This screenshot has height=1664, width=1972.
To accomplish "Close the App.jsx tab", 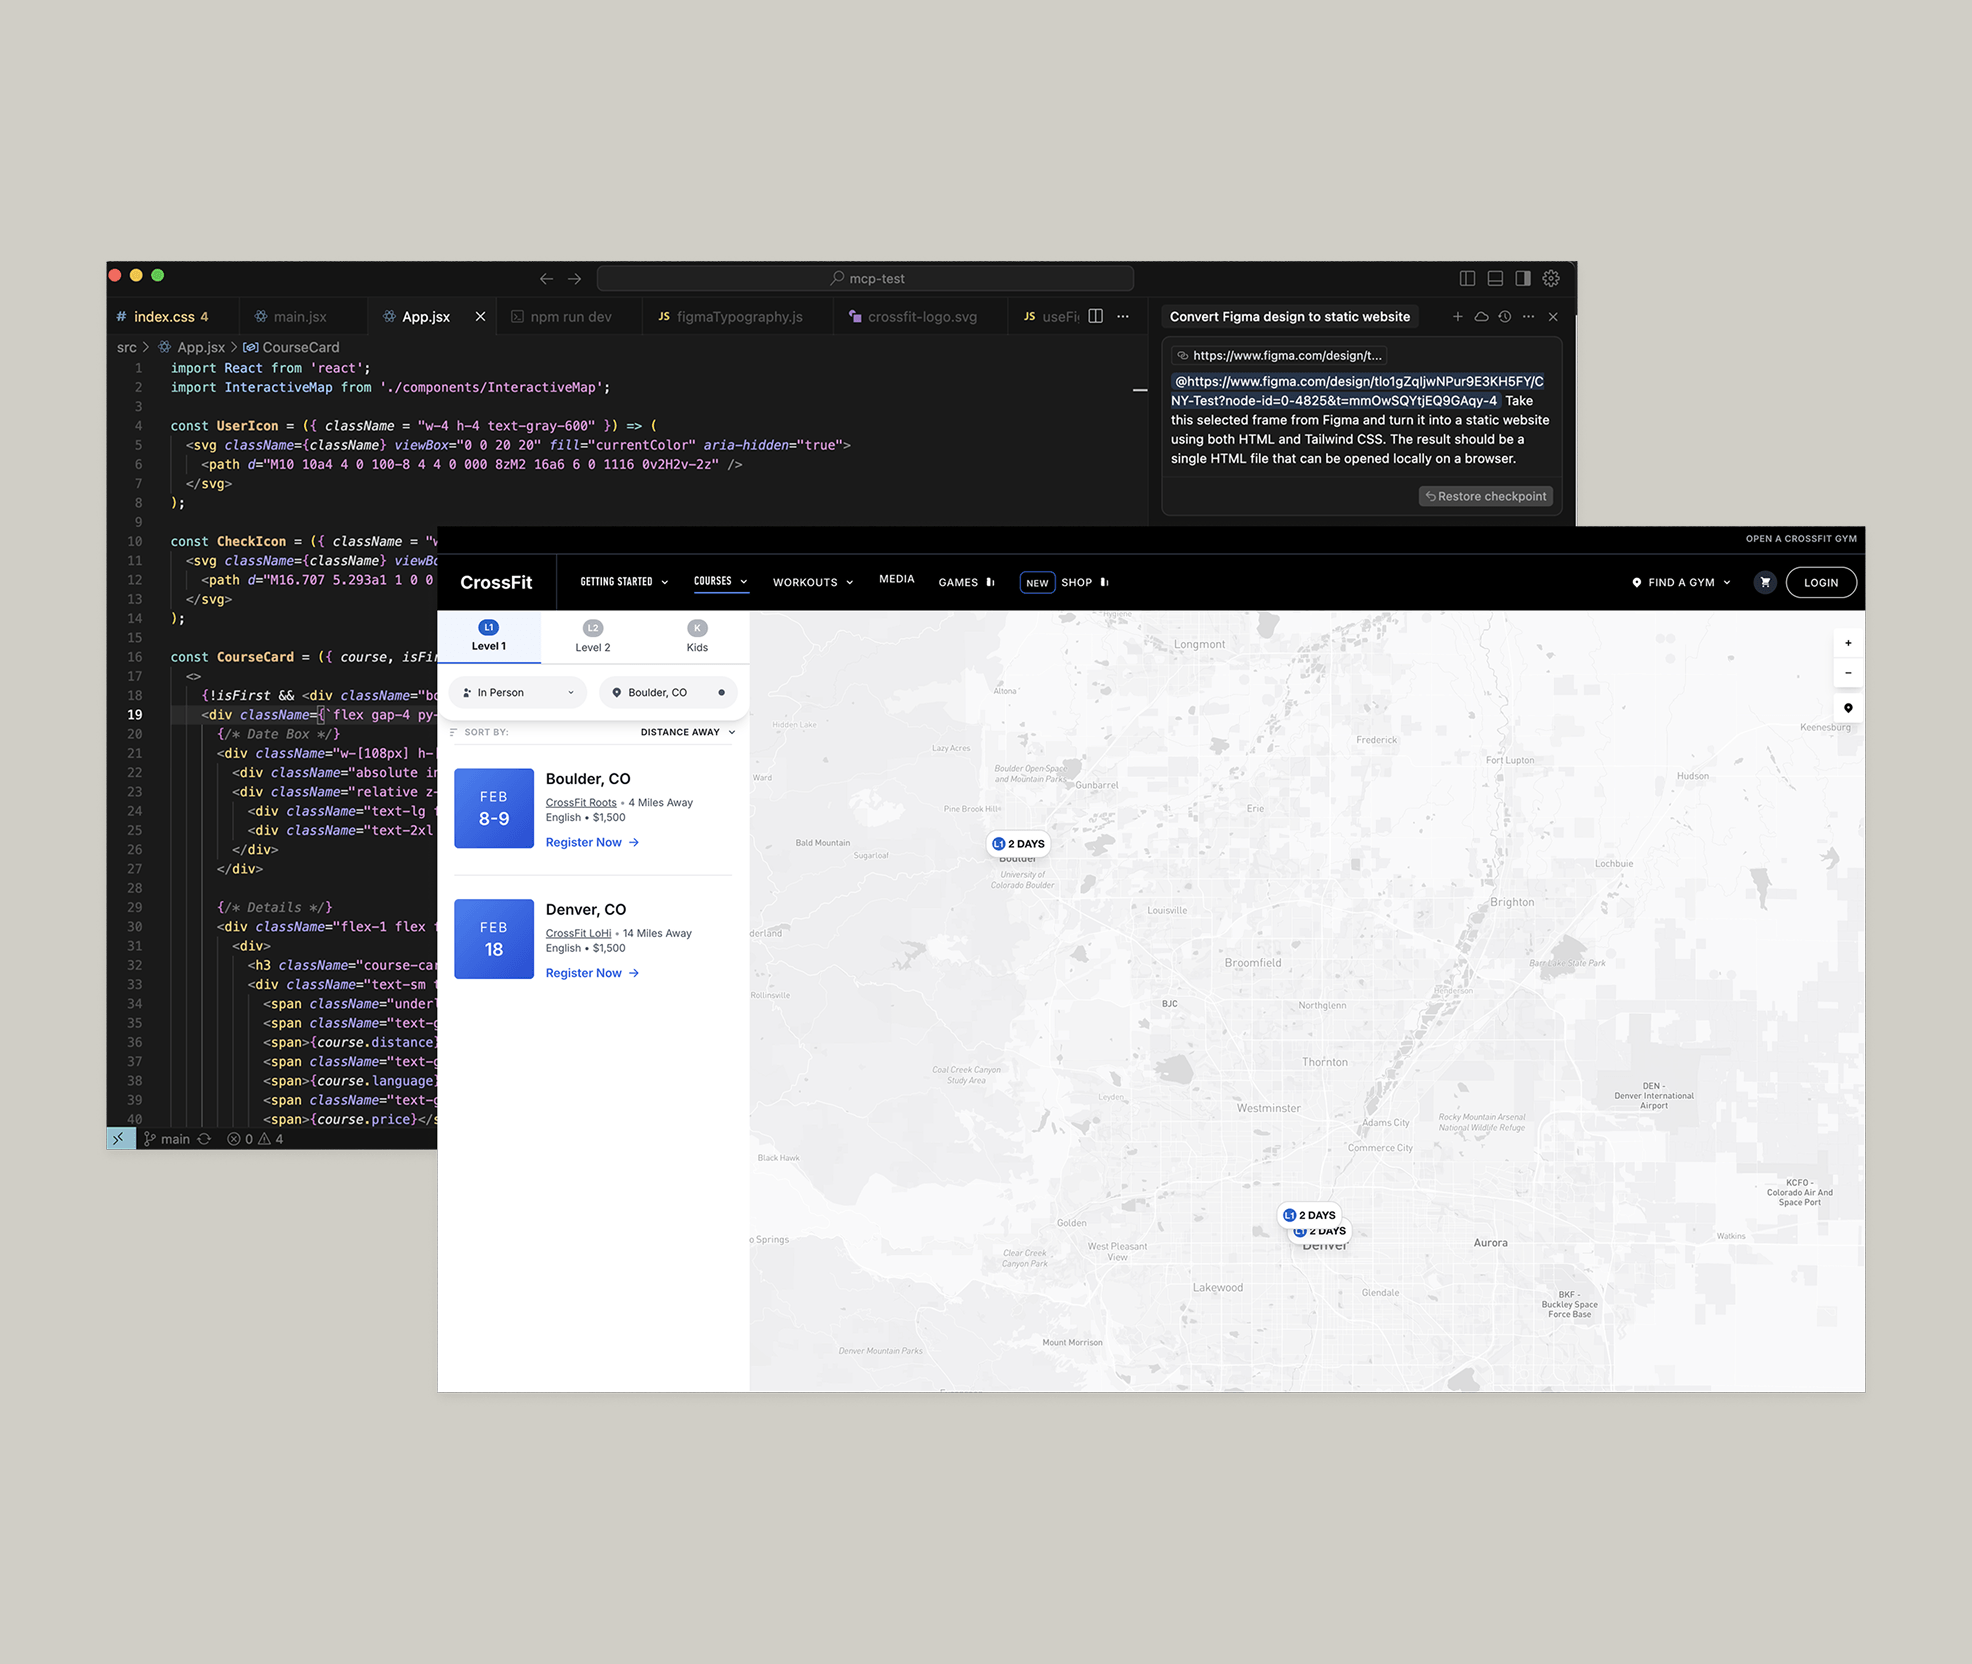I will pyautogui.click(x=480, y=317).
